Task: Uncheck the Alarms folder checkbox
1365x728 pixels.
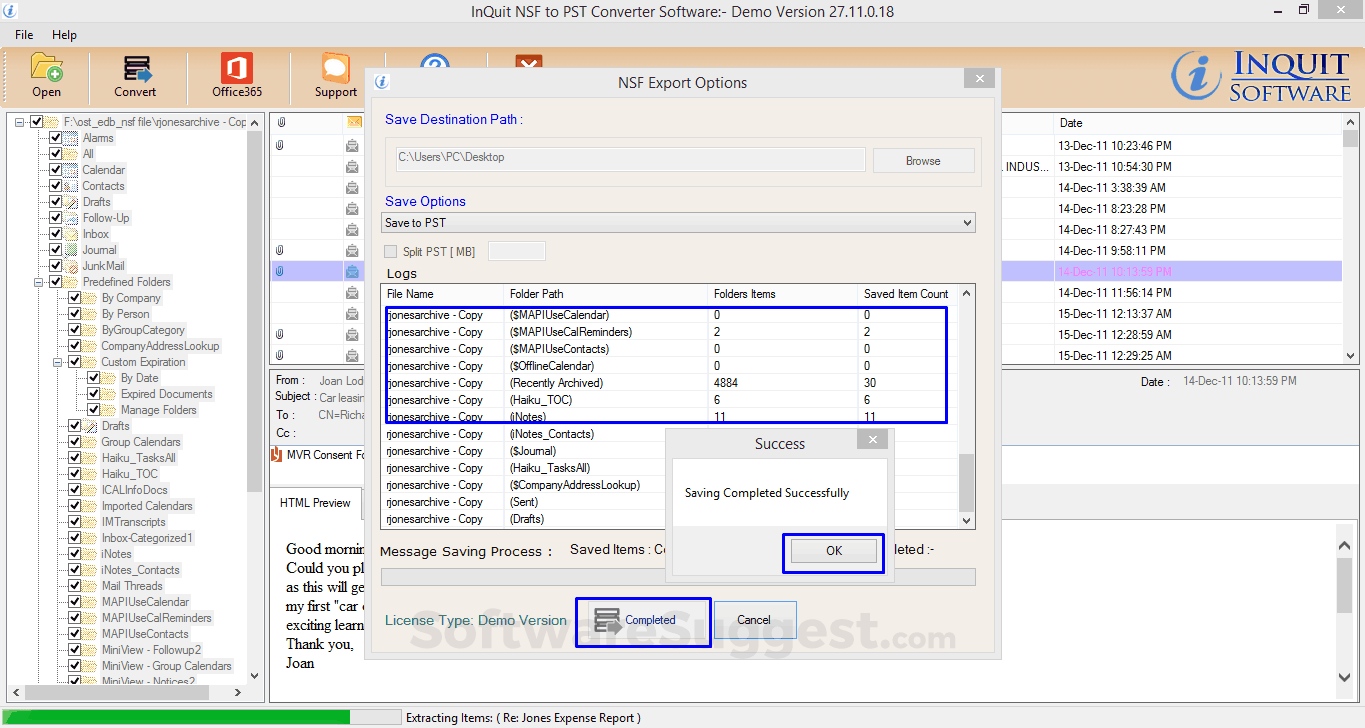Action: pos(55,138)
